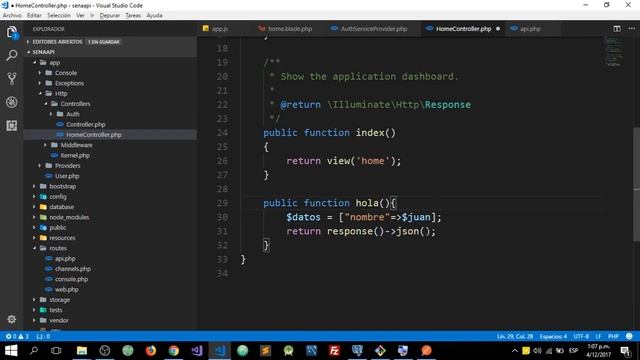Click the feedback smiley in status bar
This screenshot has height=360, width=640.
click(629, 336)
